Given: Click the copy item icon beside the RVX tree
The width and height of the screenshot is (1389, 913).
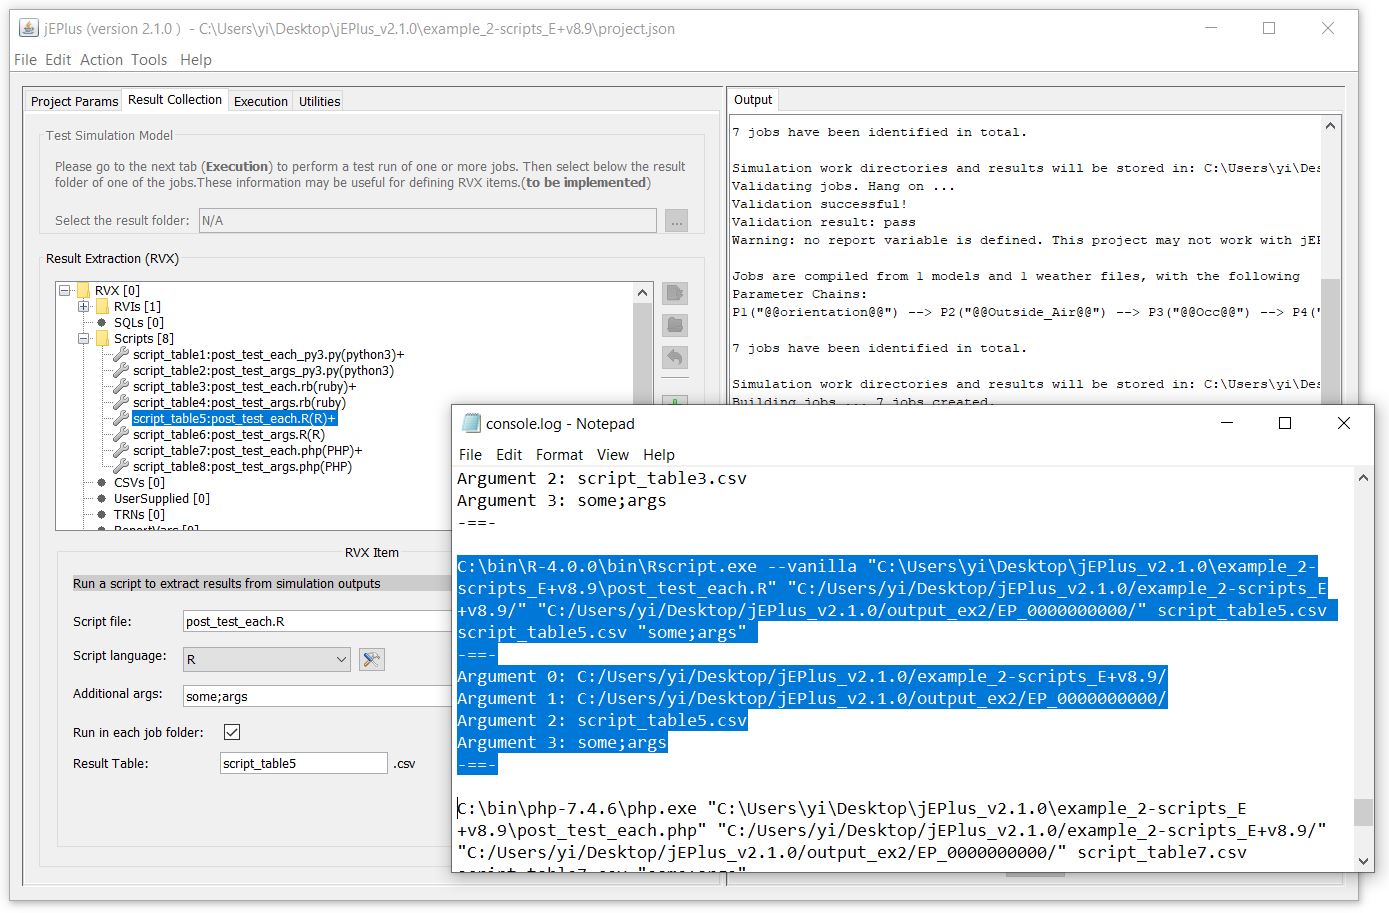Looking at the screenshot, I should tap(675, 293).
